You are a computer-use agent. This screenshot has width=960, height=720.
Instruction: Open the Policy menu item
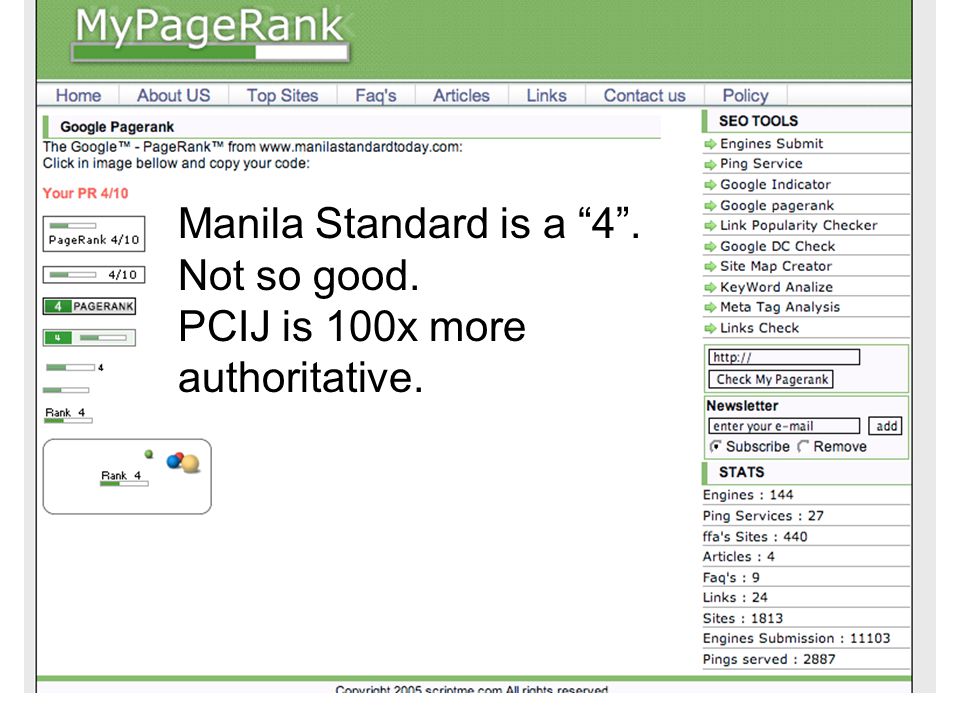click(x=745, y=96)
